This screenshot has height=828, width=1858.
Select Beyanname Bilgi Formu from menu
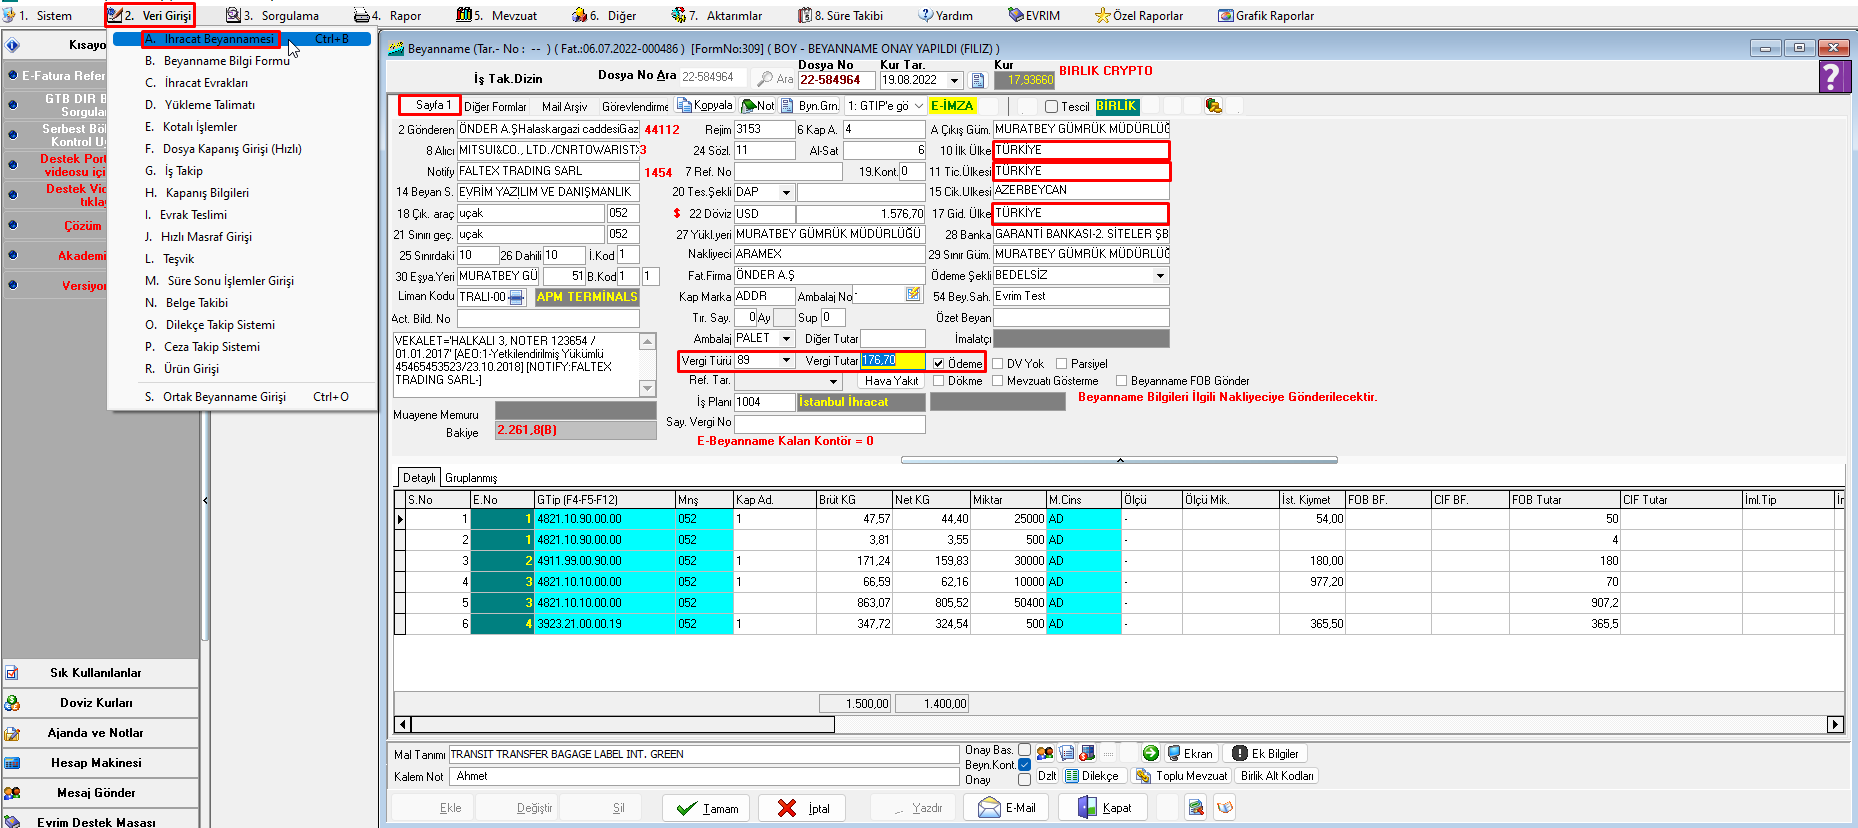[x=227, y=61]
